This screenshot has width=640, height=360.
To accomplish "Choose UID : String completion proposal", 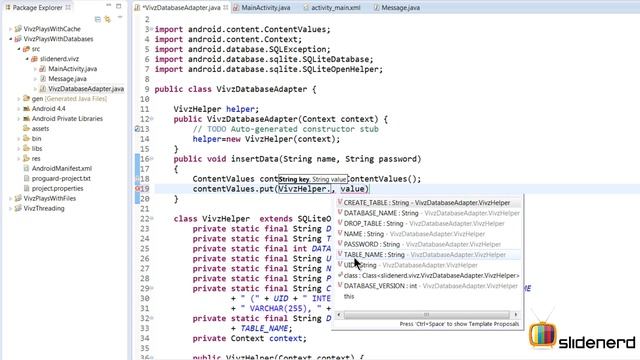I will 428,265.
